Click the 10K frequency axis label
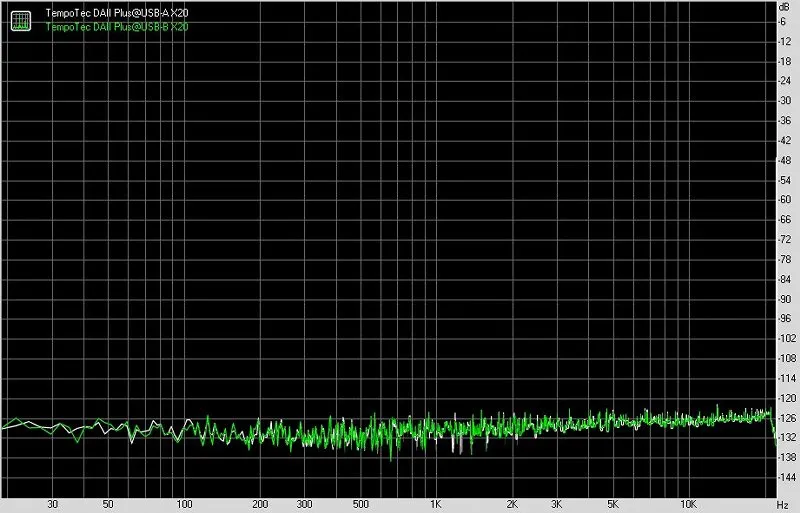800x513 pixels. point(688,504)
